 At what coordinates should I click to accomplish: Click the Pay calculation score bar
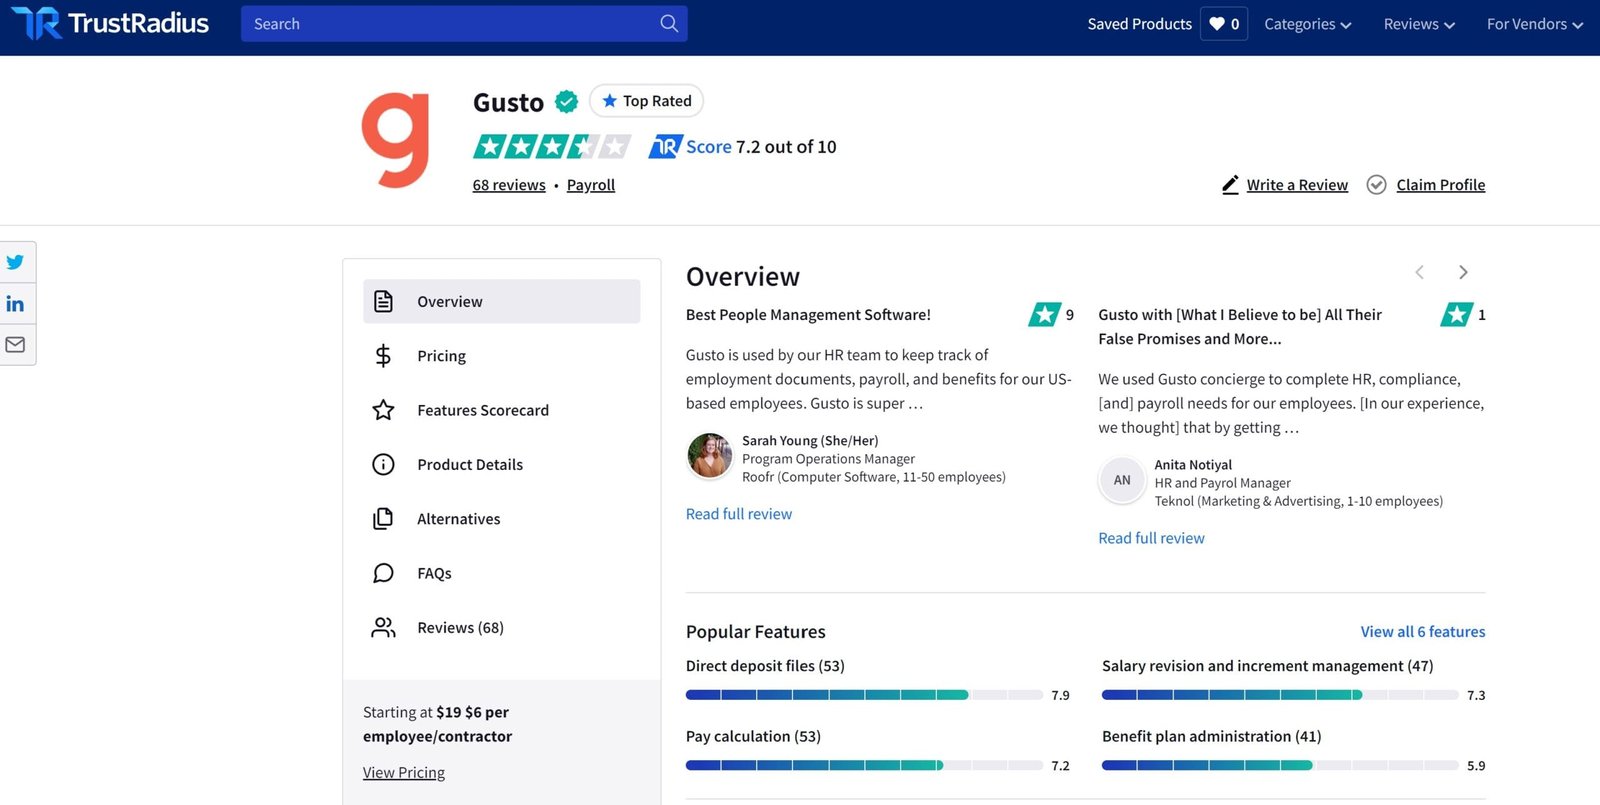coord(864,766)
